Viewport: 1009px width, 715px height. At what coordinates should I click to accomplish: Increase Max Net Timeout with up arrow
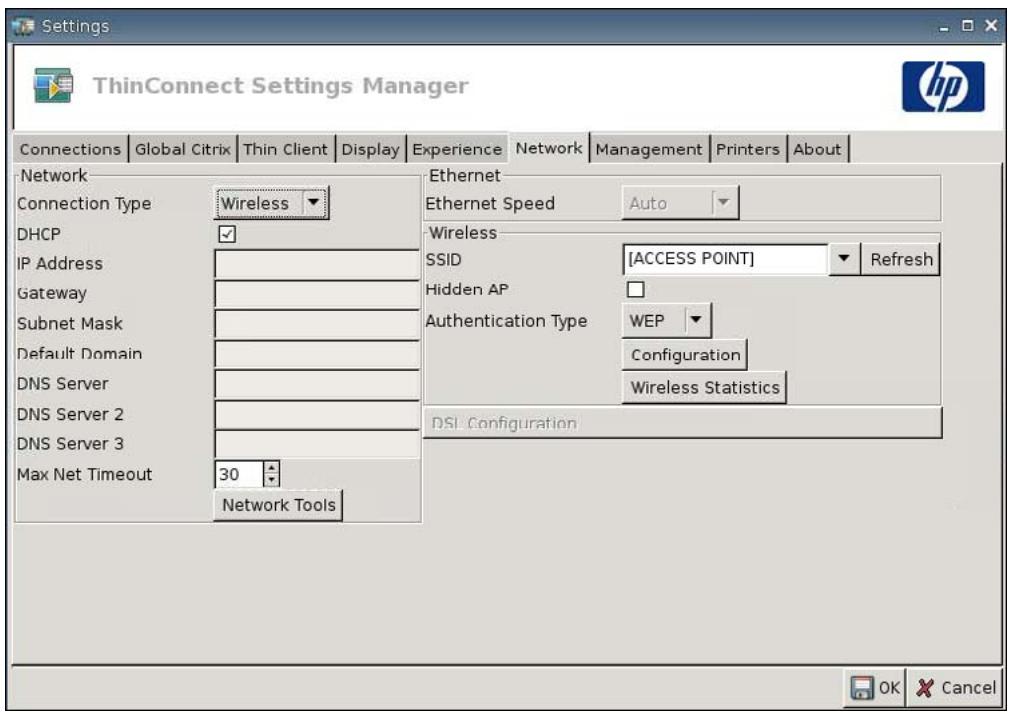pyautogui.click(x=272, y=468)
